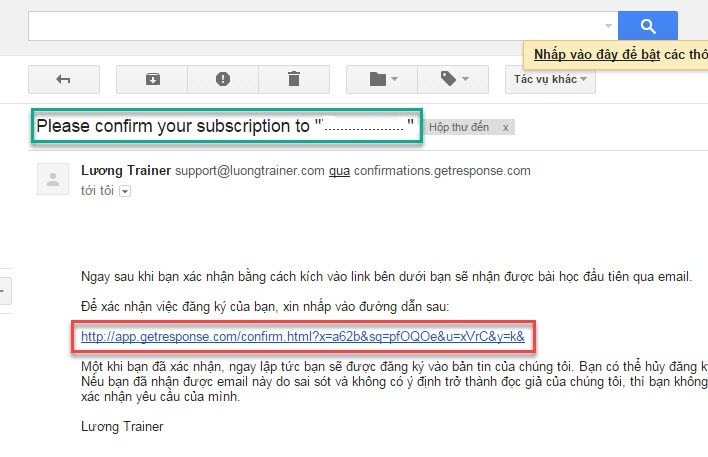Viewport: 708px width, 457px height.
Task: Remove the Hộp thư đến label via x
Action: (506, 128)
